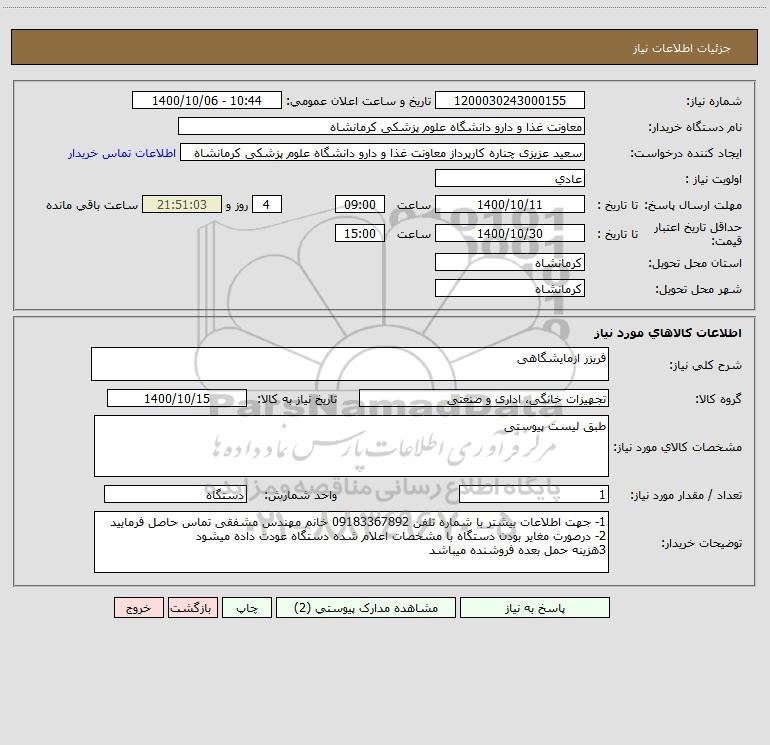Click the توضیحات خریدار text area
The height and width of the screenshot is (745, 770).
coord(351,542)
